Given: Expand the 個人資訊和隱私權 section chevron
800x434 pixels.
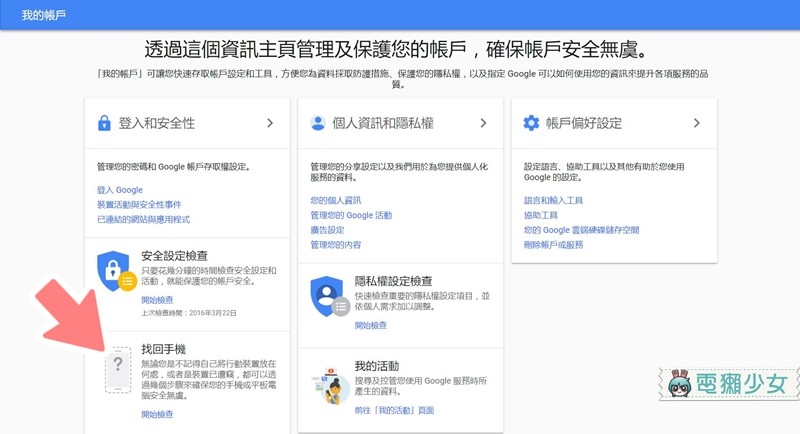Looking at the screenshot, I should pos(483,123).
